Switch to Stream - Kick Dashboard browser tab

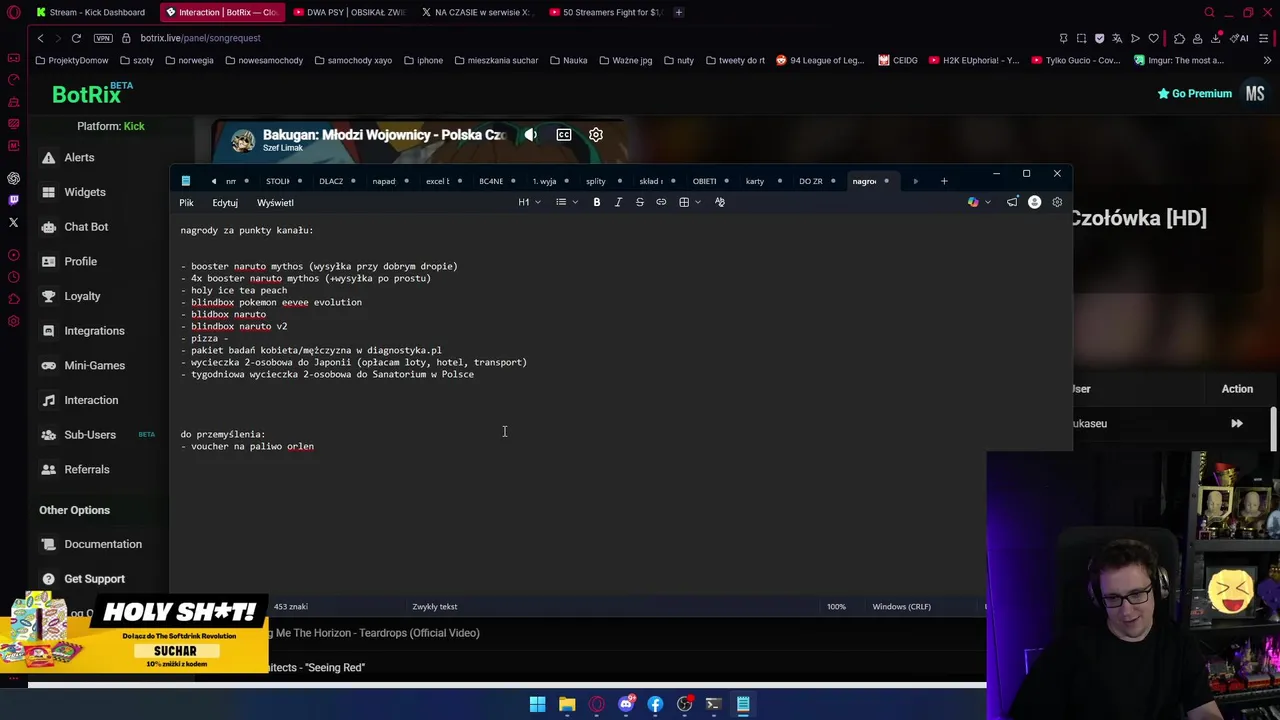coord(90,12)
